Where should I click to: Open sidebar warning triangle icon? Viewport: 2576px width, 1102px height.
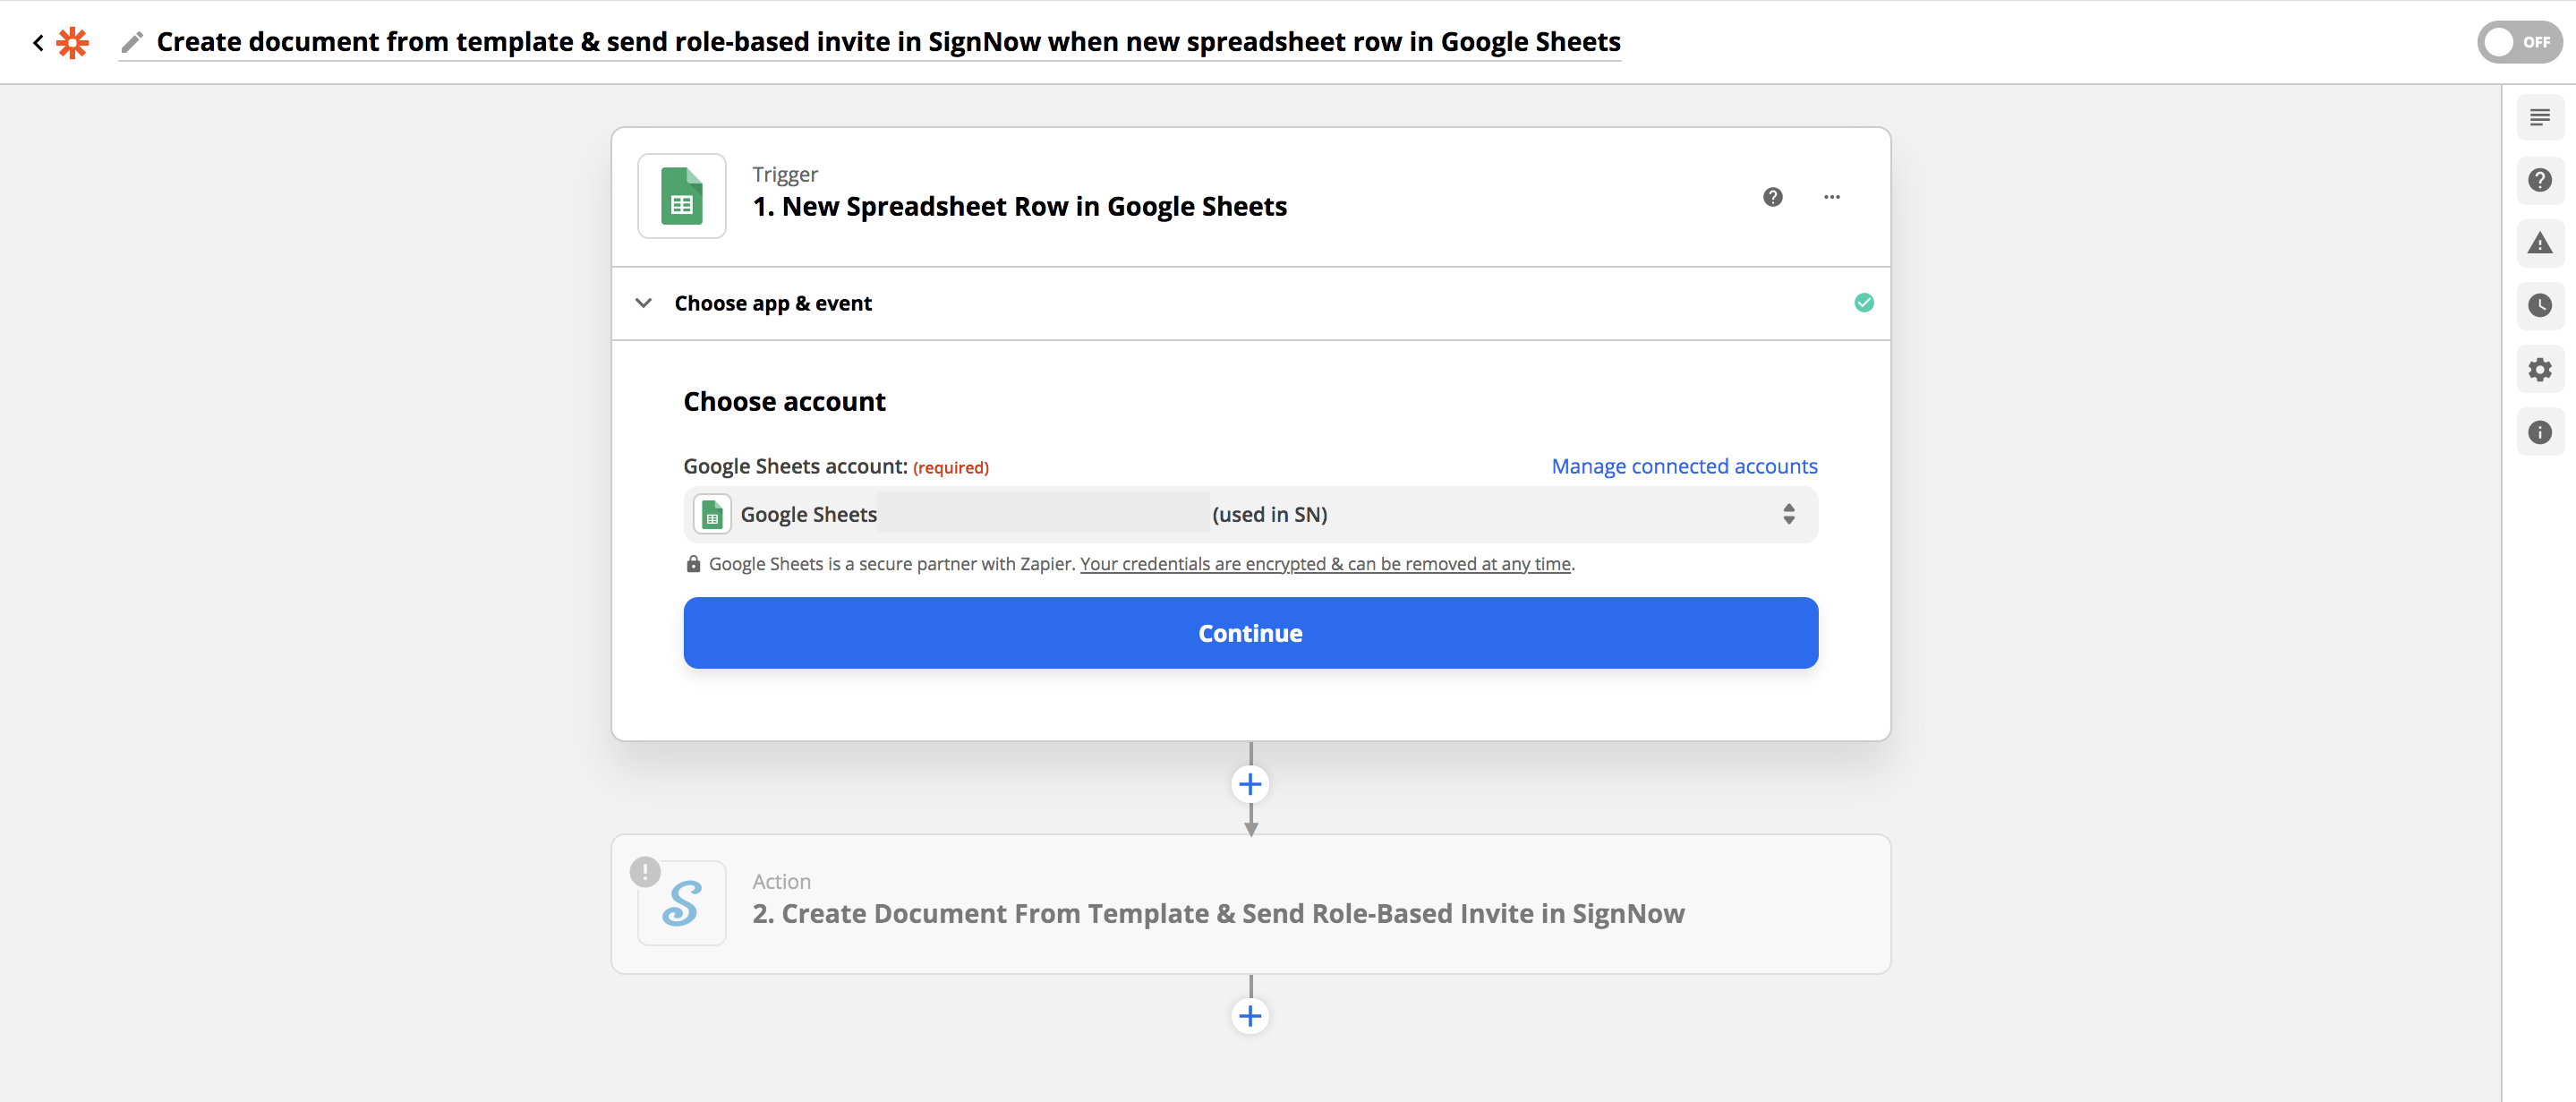point(2539,243)
